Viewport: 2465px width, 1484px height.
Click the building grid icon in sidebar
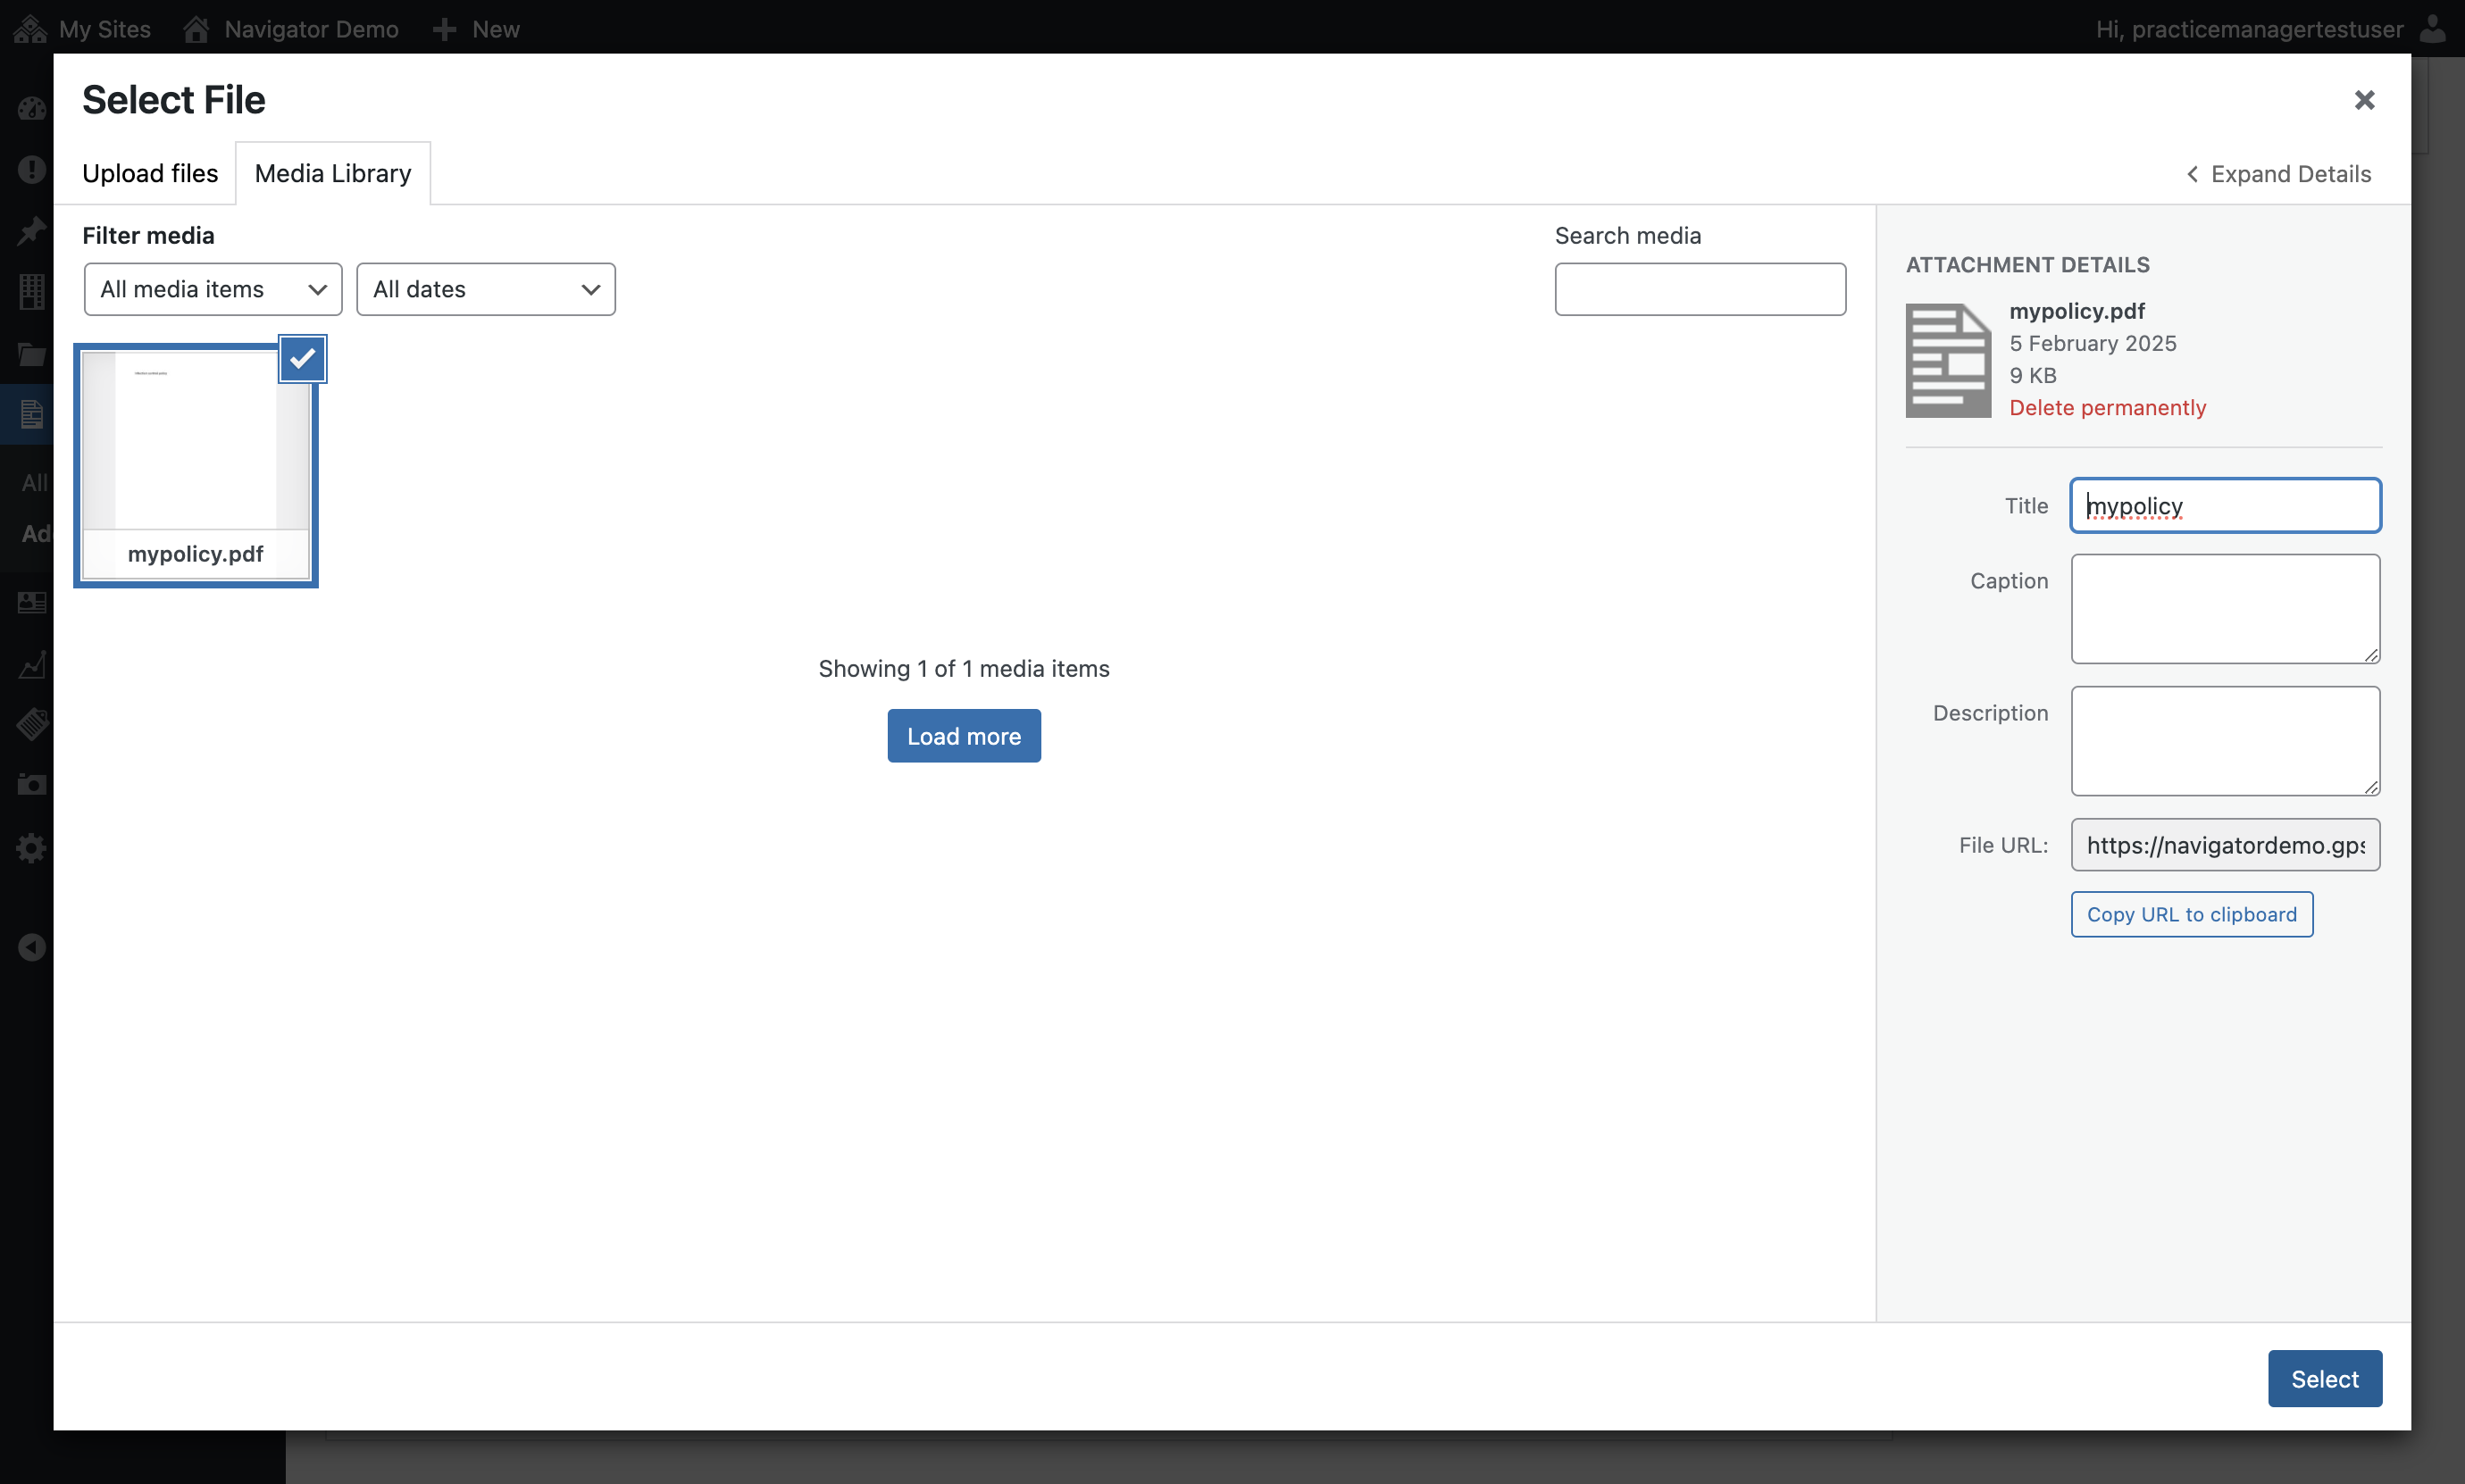pyautogui.click(x=32, y=291)
